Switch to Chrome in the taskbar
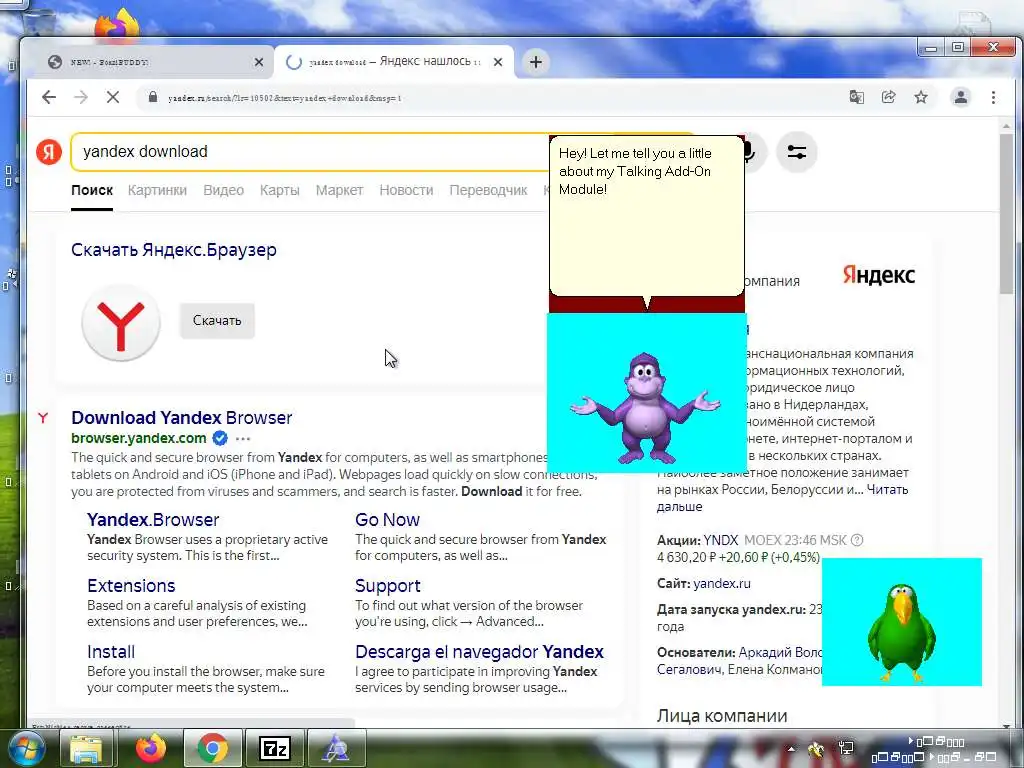 212,748
